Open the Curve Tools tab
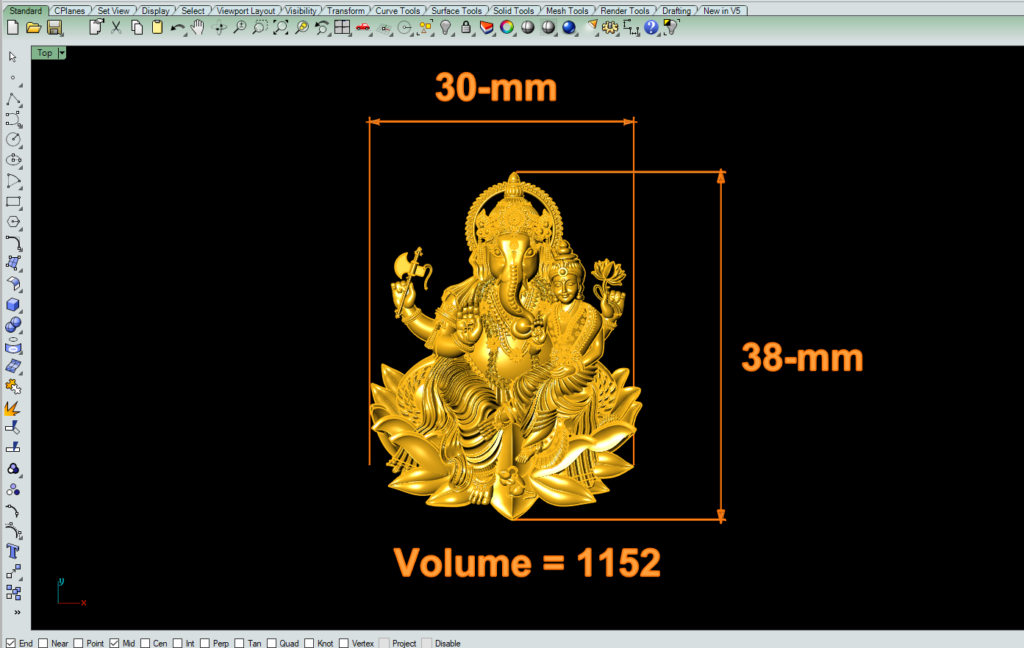 [x=397, y=10]
